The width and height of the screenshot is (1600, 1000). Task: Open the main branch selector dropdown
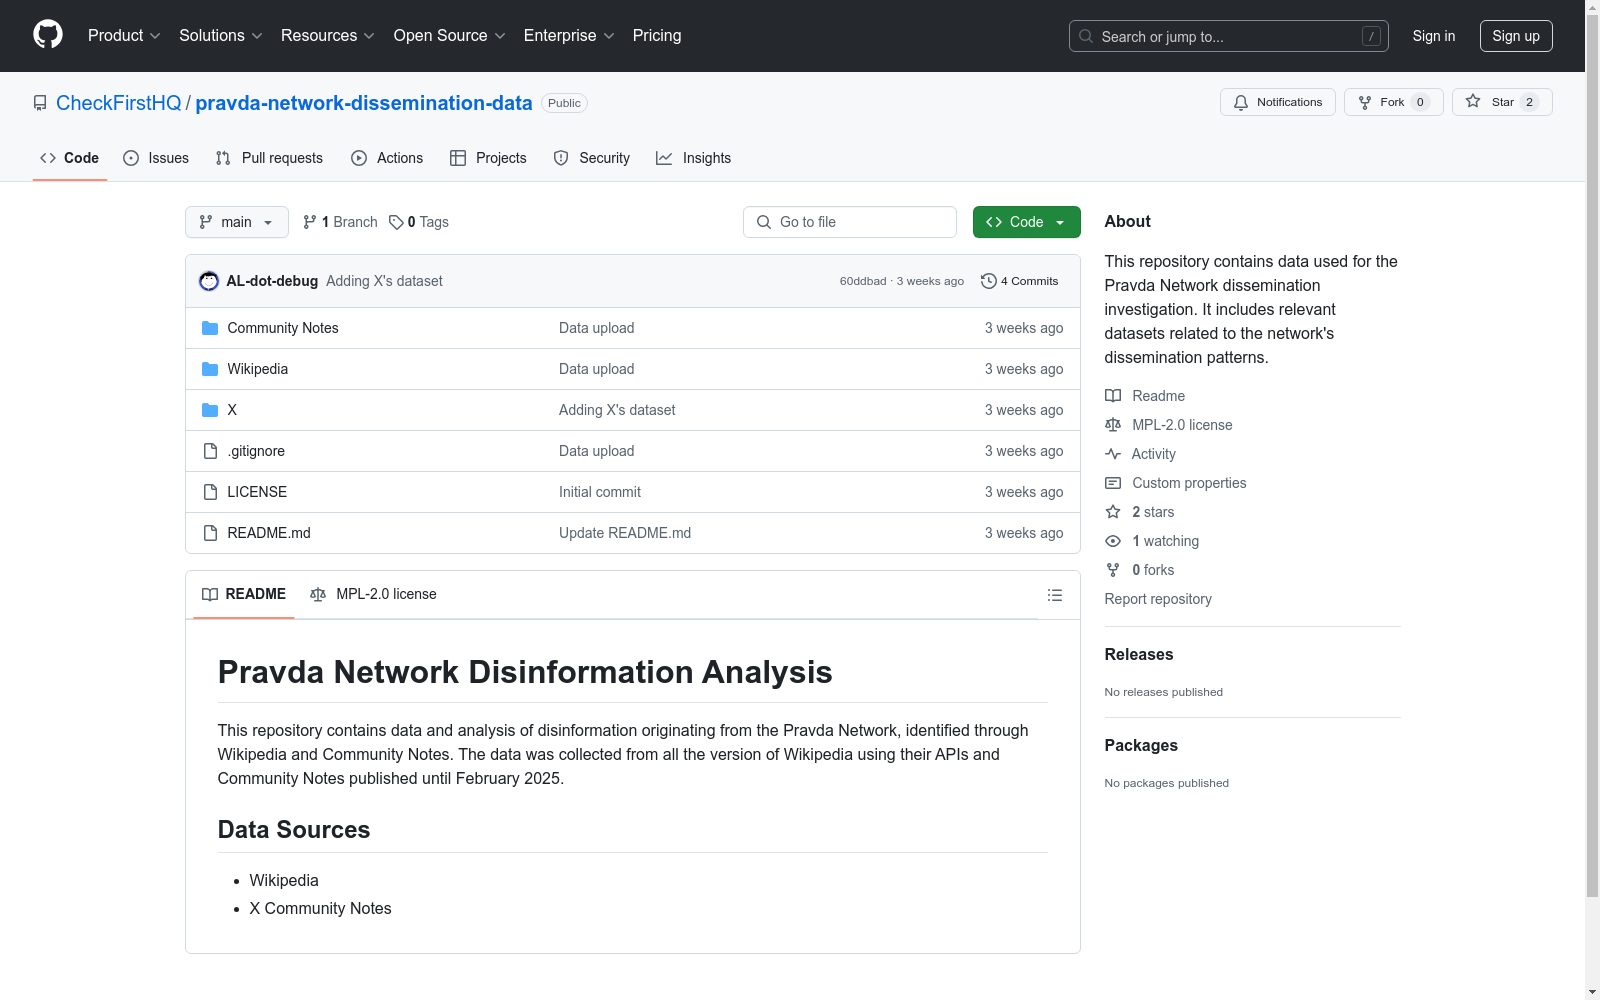point(237,222)
